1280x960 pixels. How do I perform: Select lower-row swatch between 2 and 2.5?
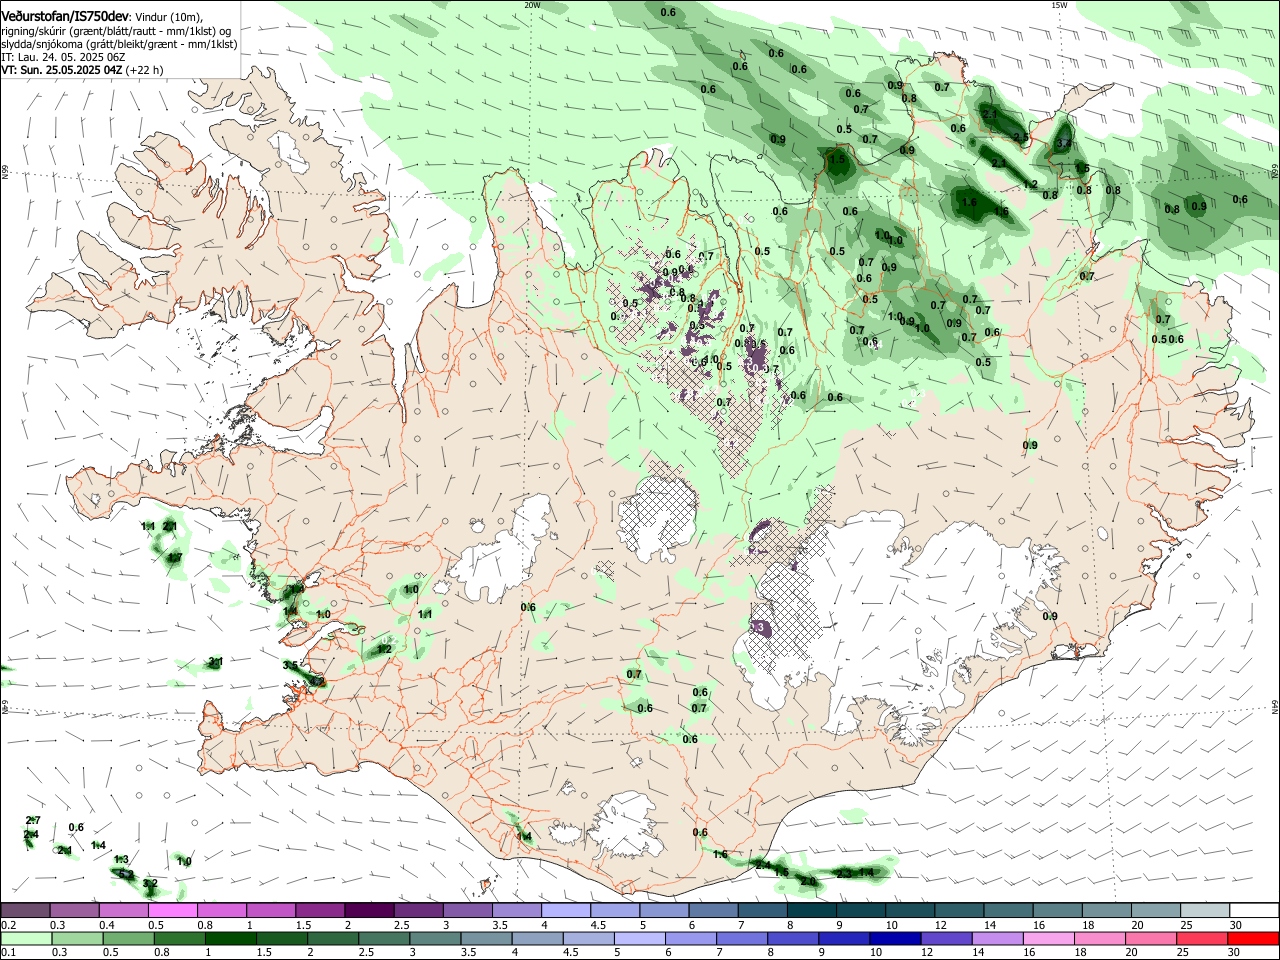click(x=333, y=939)
